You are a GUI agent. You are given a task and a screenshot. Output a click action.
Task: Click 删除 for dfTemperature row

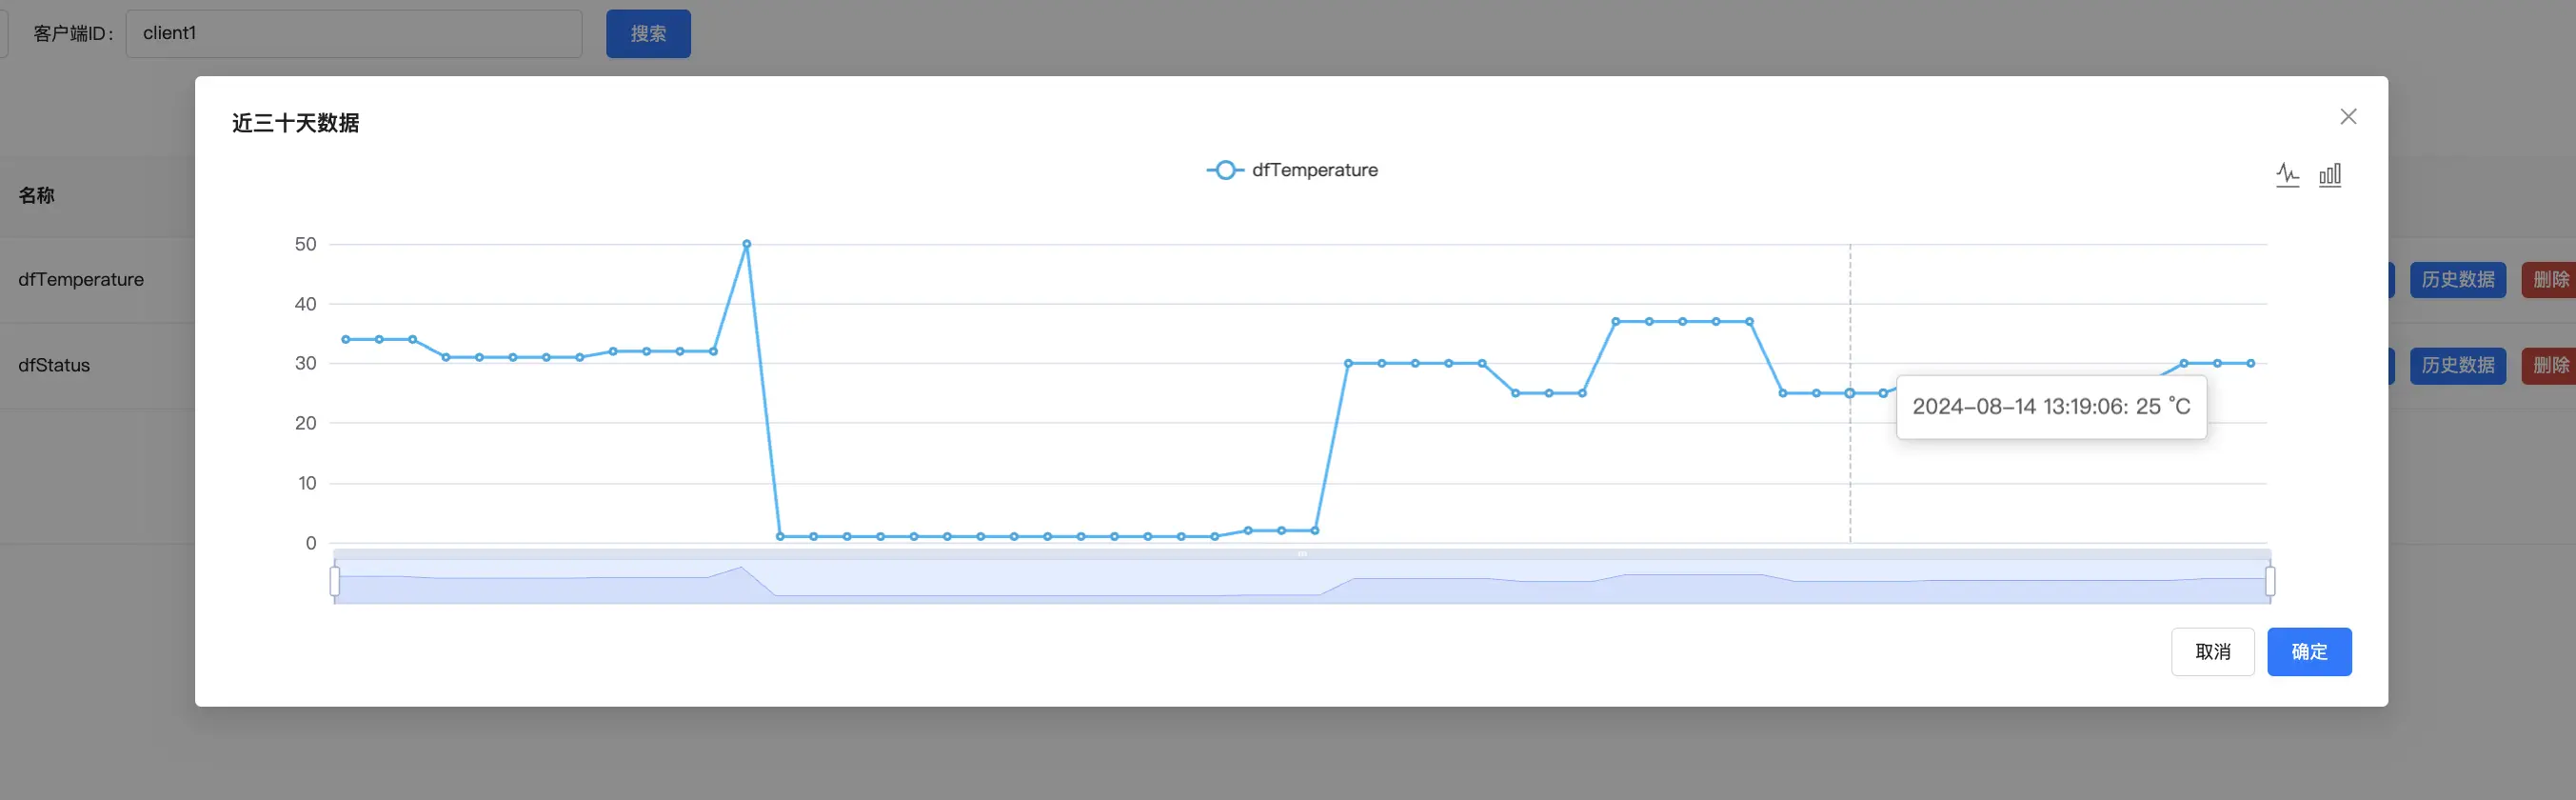click(2549, 280)
